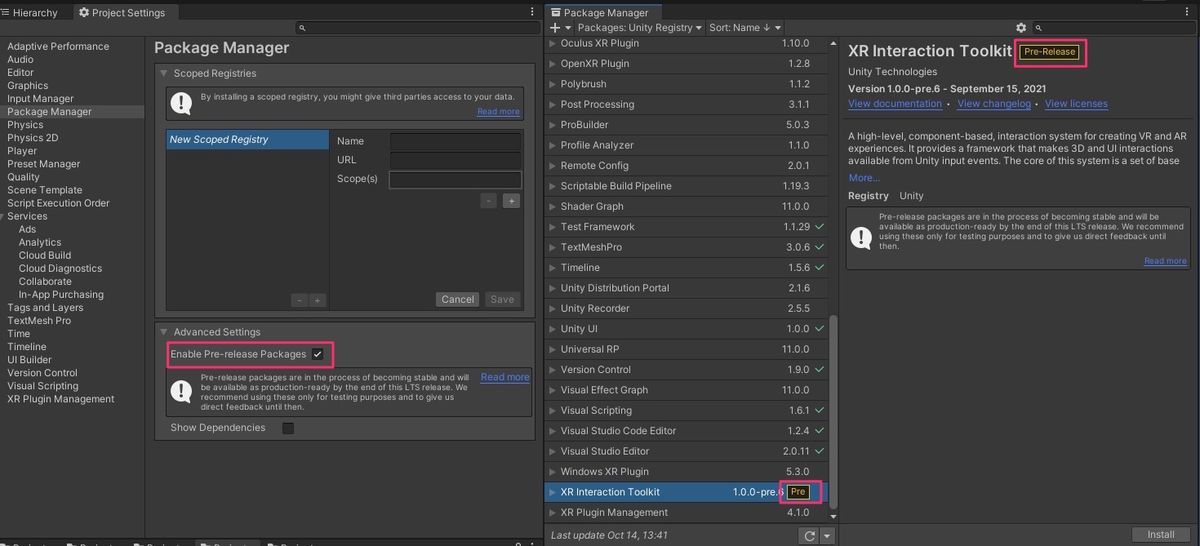Click the Save button for registry

tap(502, 299)
